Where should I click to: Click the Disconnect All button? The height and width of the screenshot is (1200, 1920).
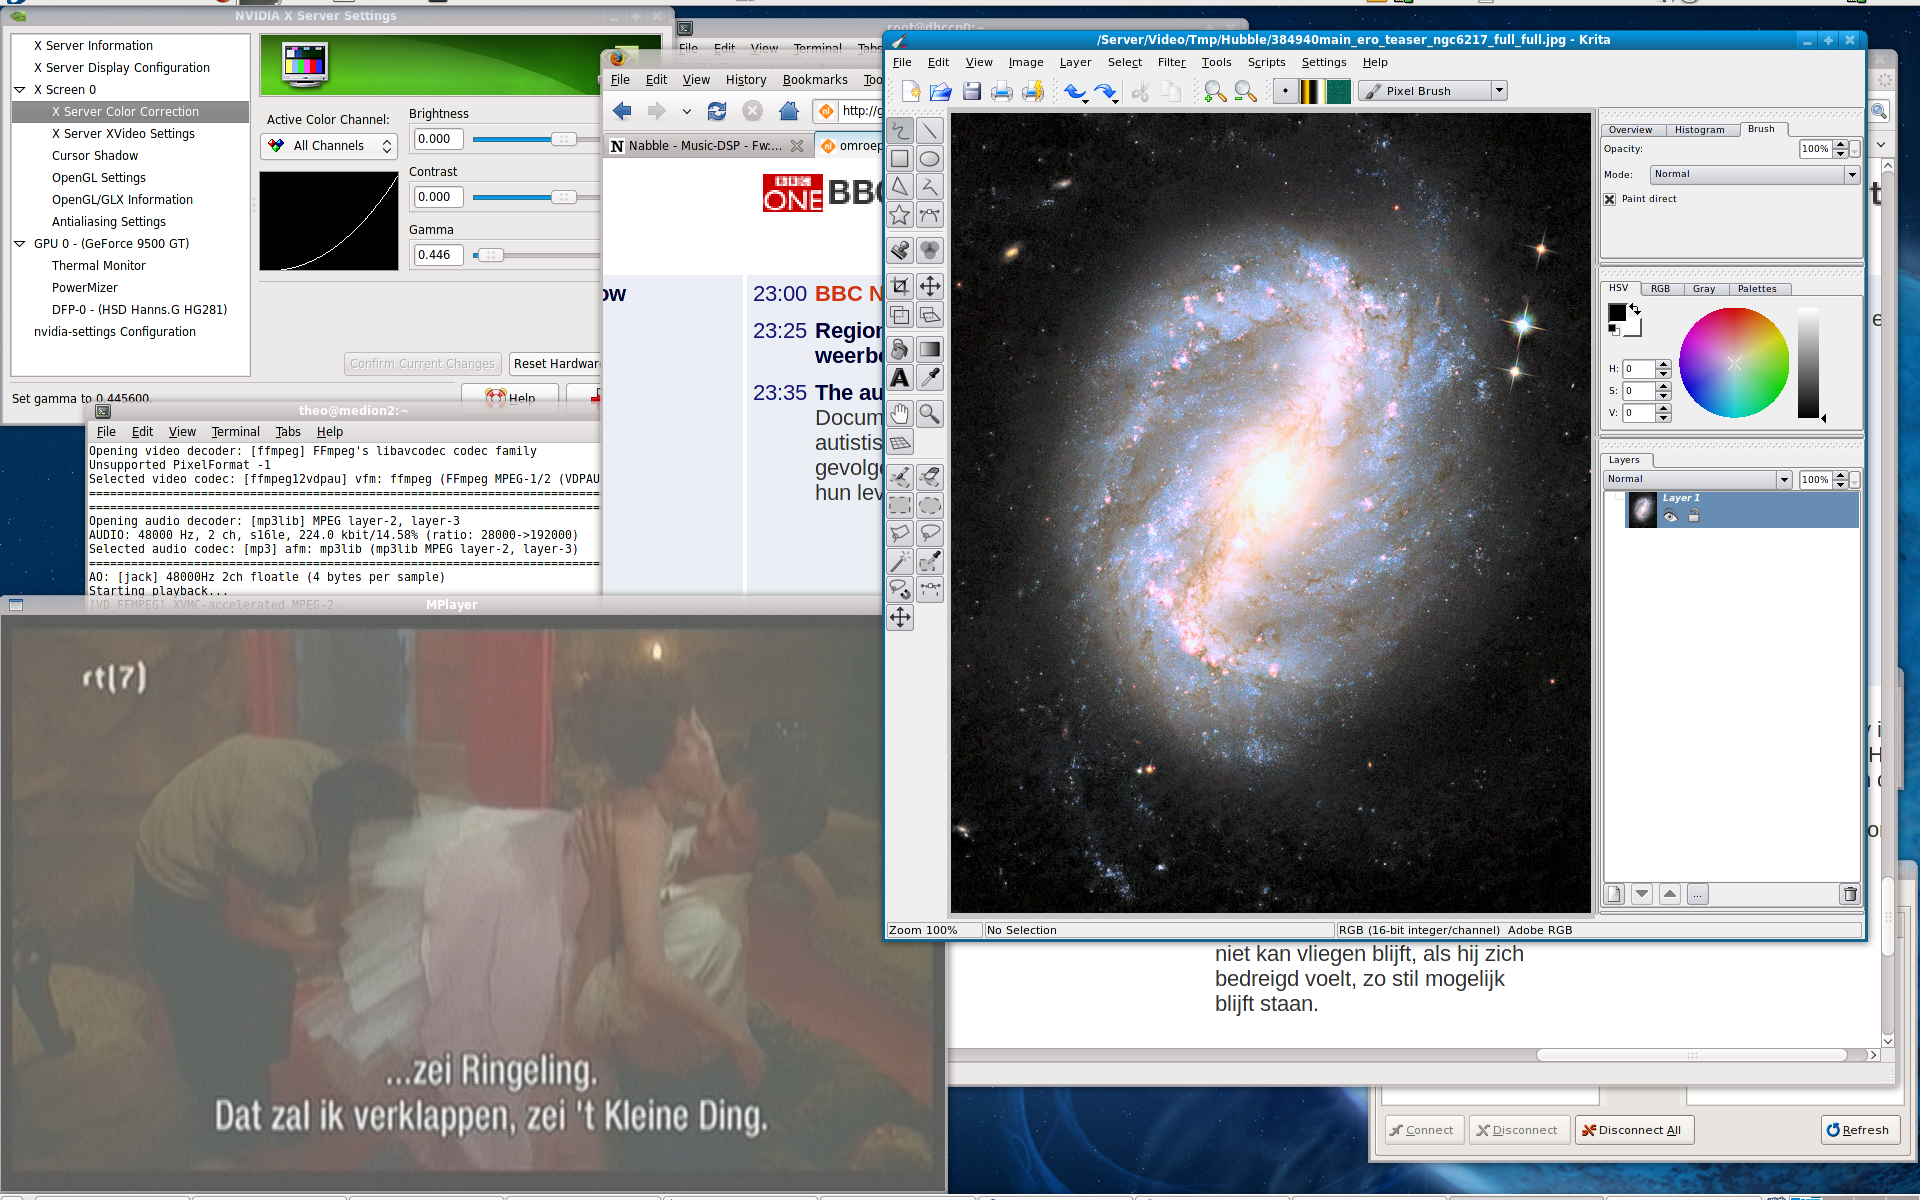click(x=1633, y=1130)
